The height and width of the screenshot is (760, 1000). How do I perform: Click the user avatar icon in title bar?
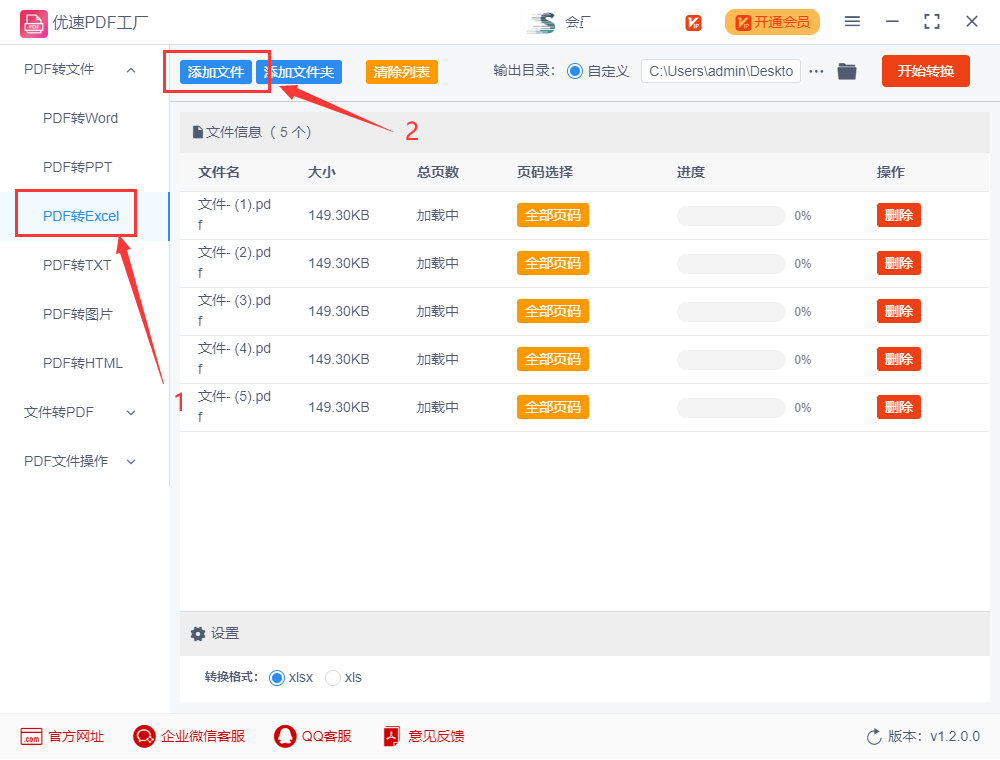coord(541,23)
